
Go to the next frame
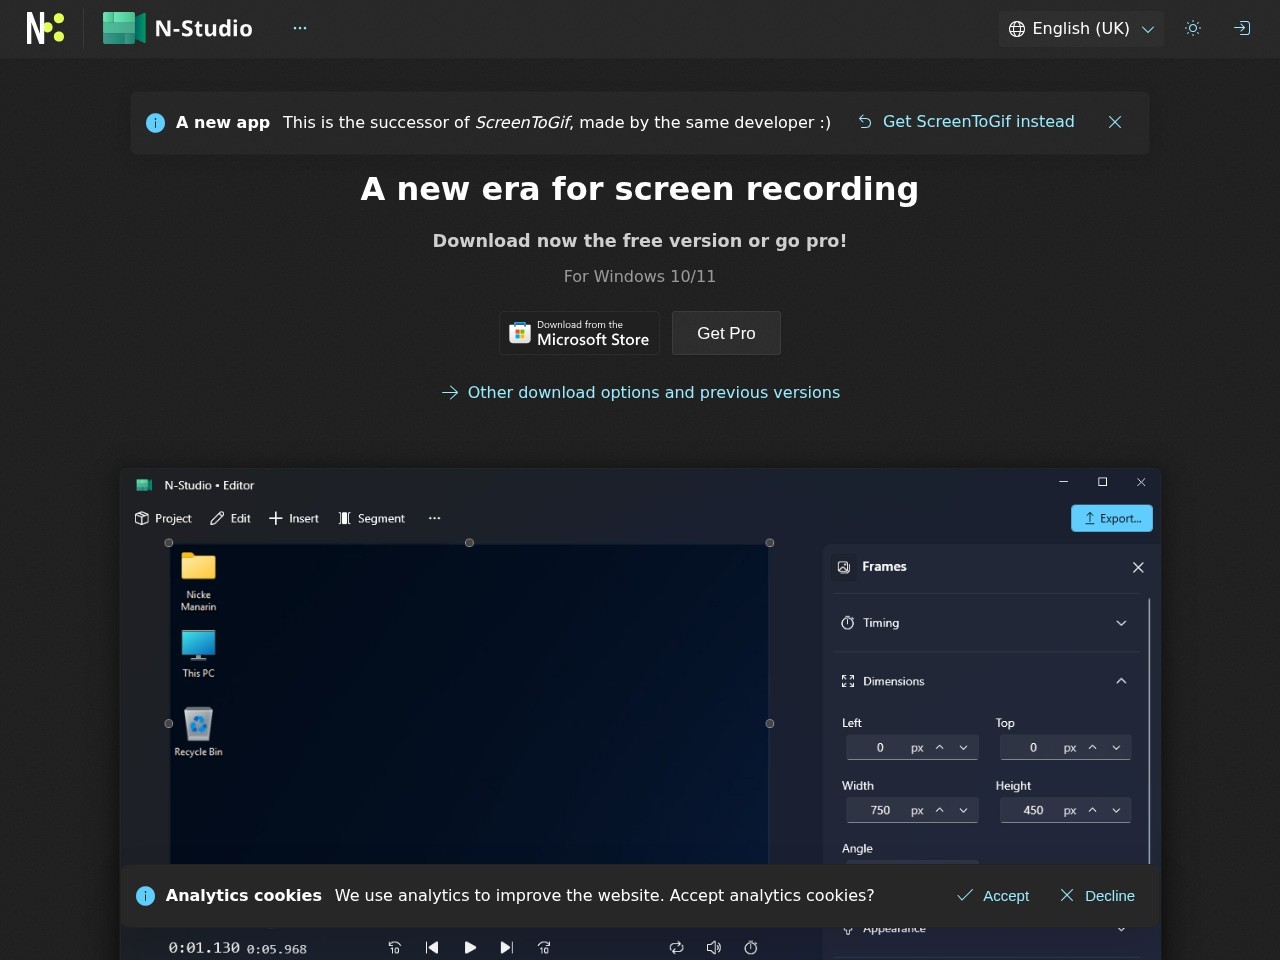click(x=507, y=948)
